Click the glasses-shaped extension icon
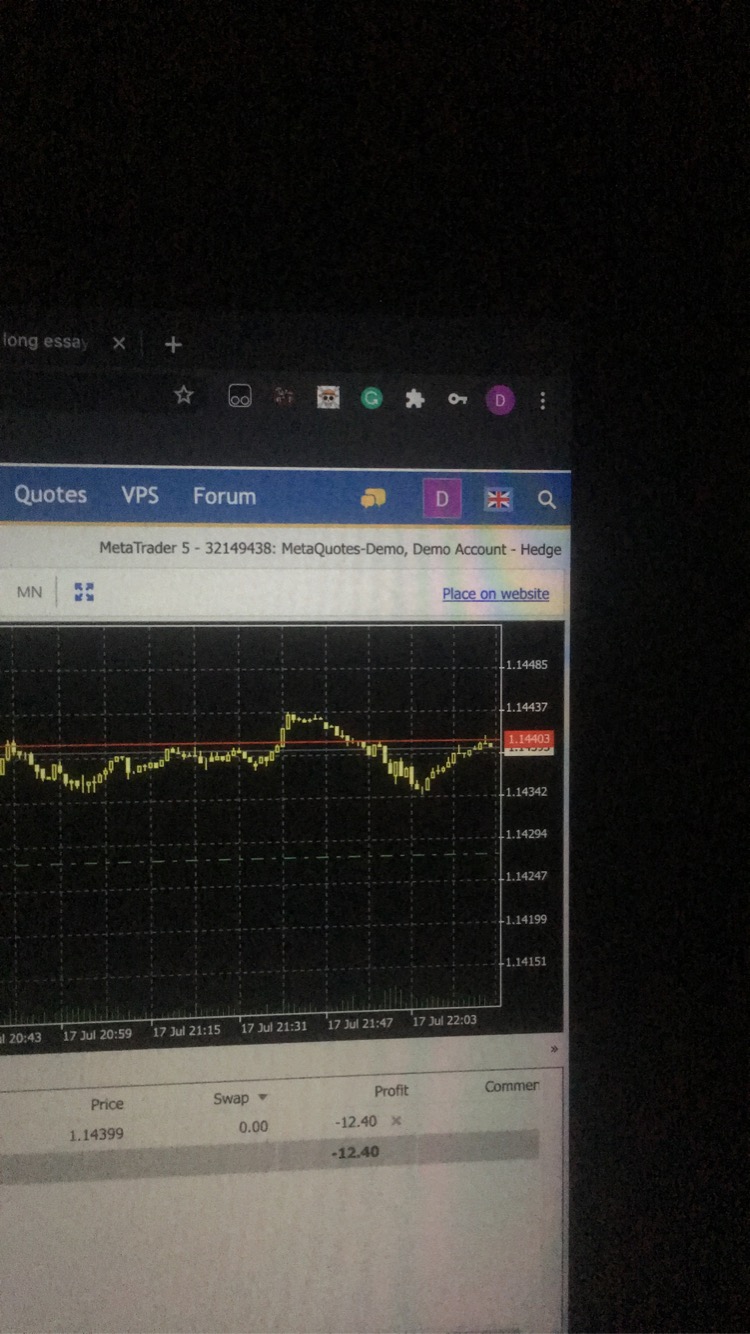 point(240,397)
